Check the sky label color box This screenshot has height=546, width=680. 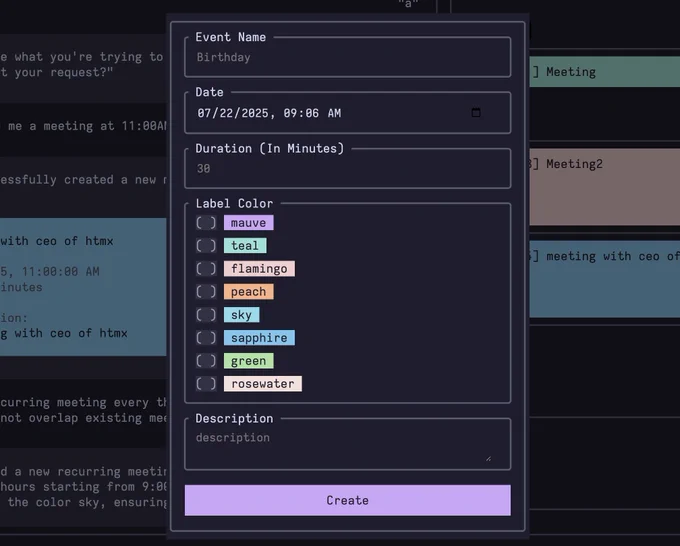click(206, 315)
